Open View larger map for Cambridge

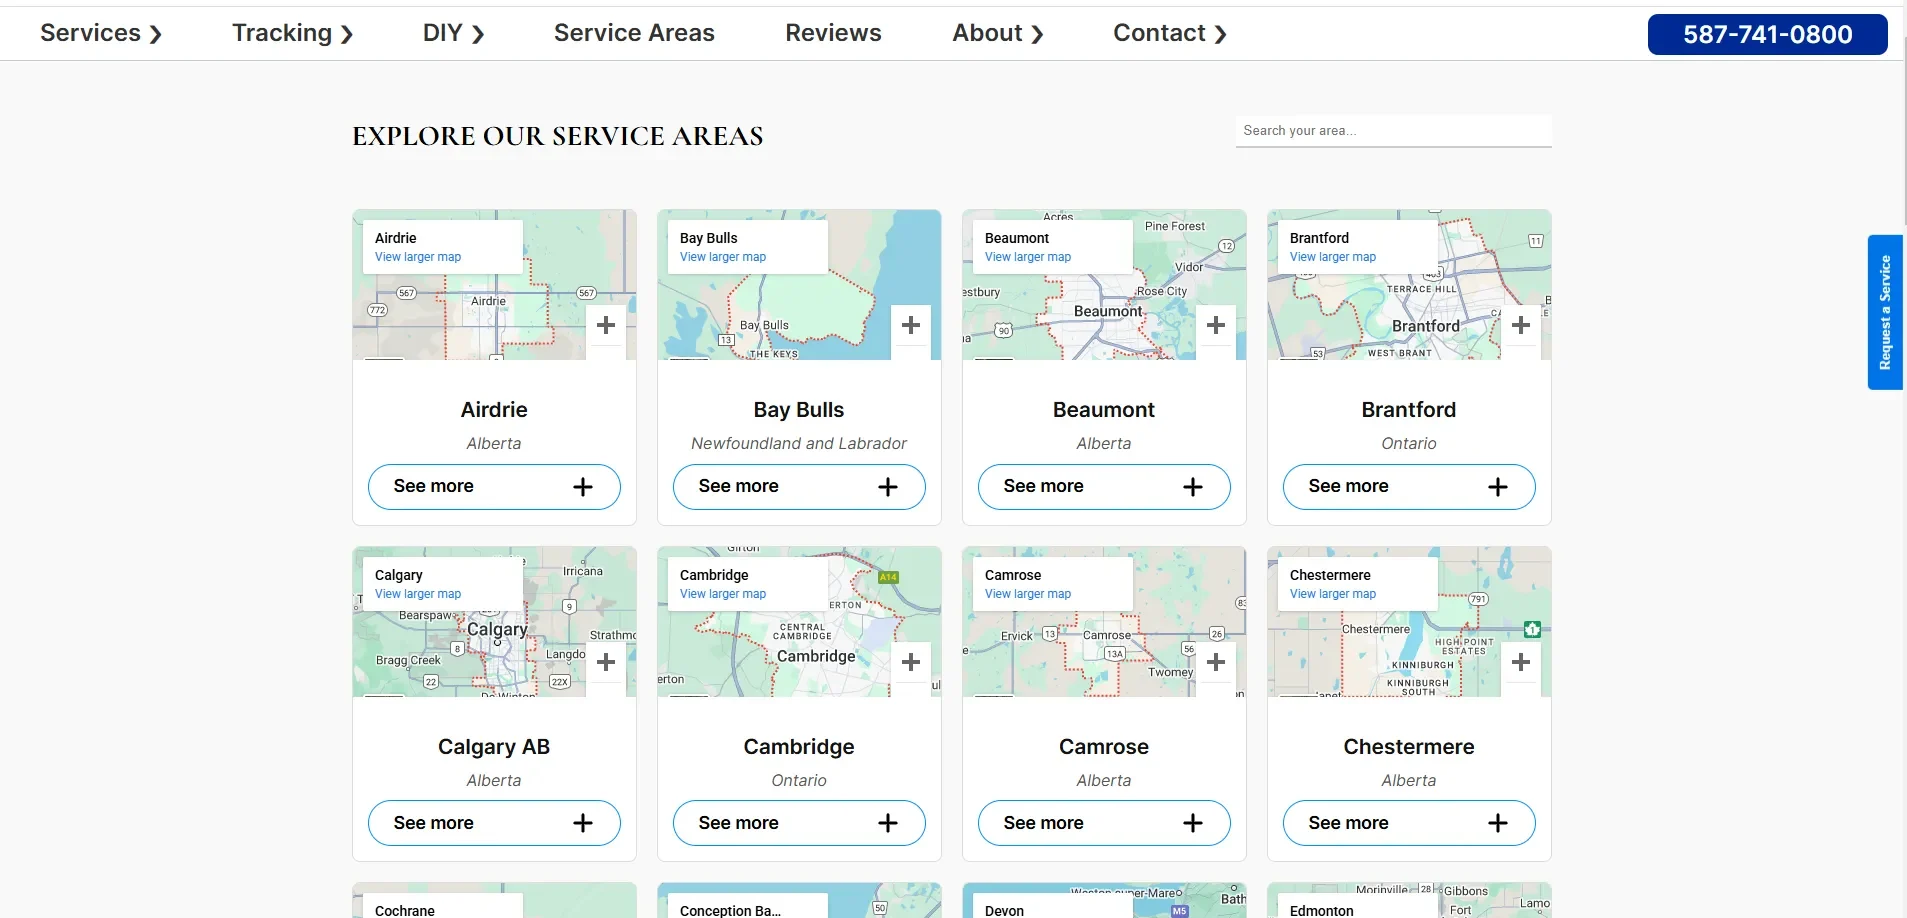(723, 594)
